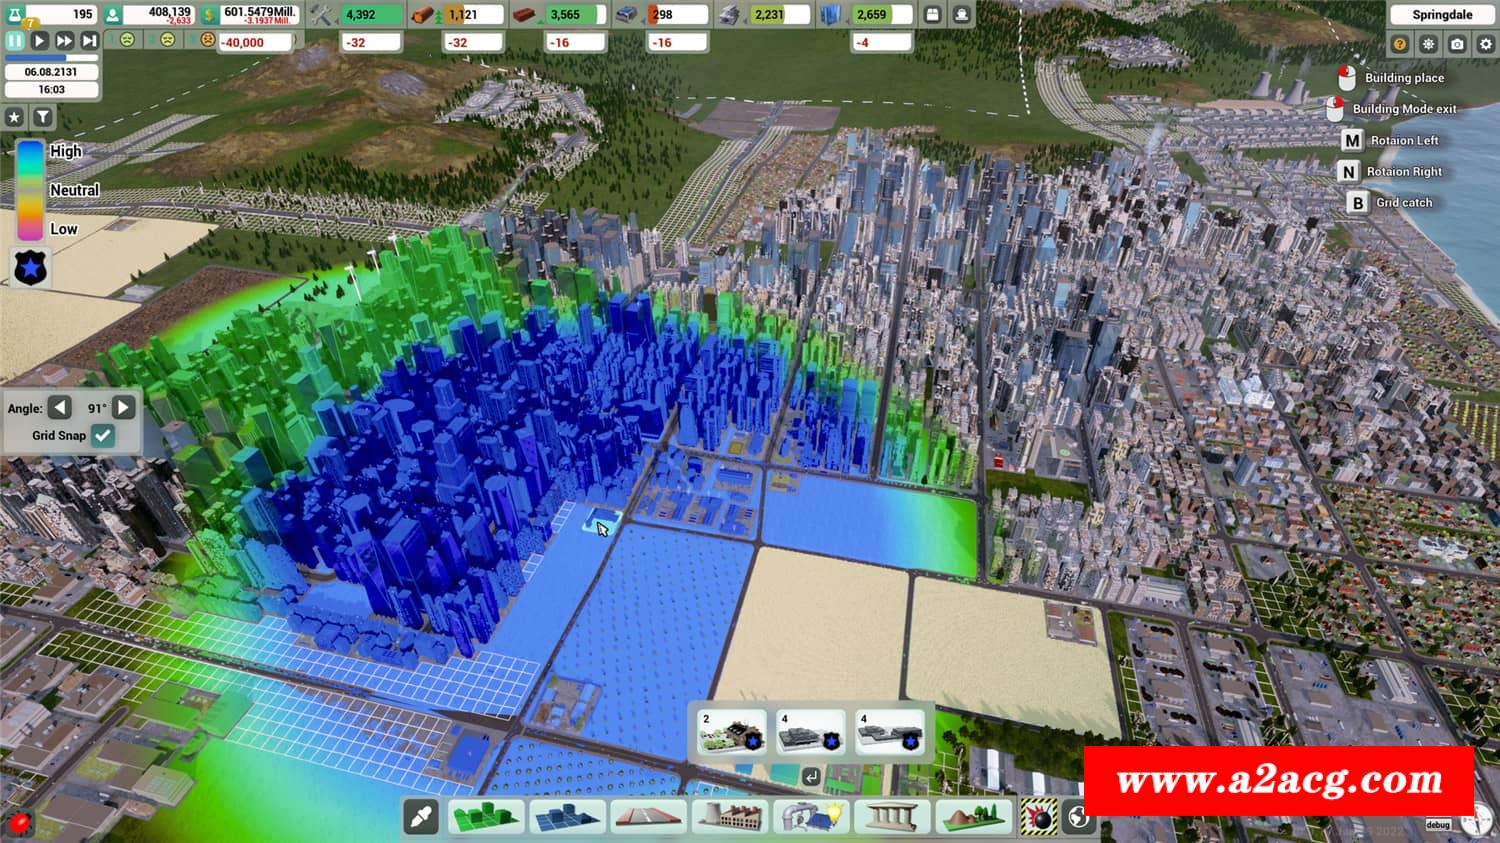Decrease the building angle with left arrow
The image size is (1500, 843).
(61, 408)
